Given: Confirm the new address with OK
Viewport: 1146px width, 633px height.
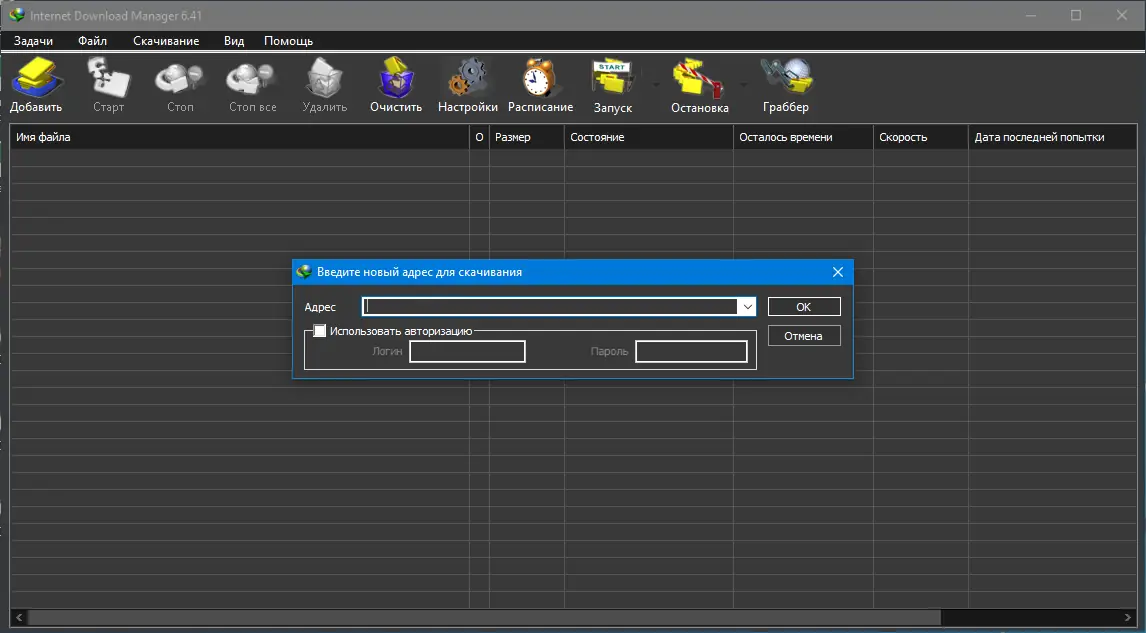Looking at the screenshot, I should pyautogui.click(x=803, y=306).
